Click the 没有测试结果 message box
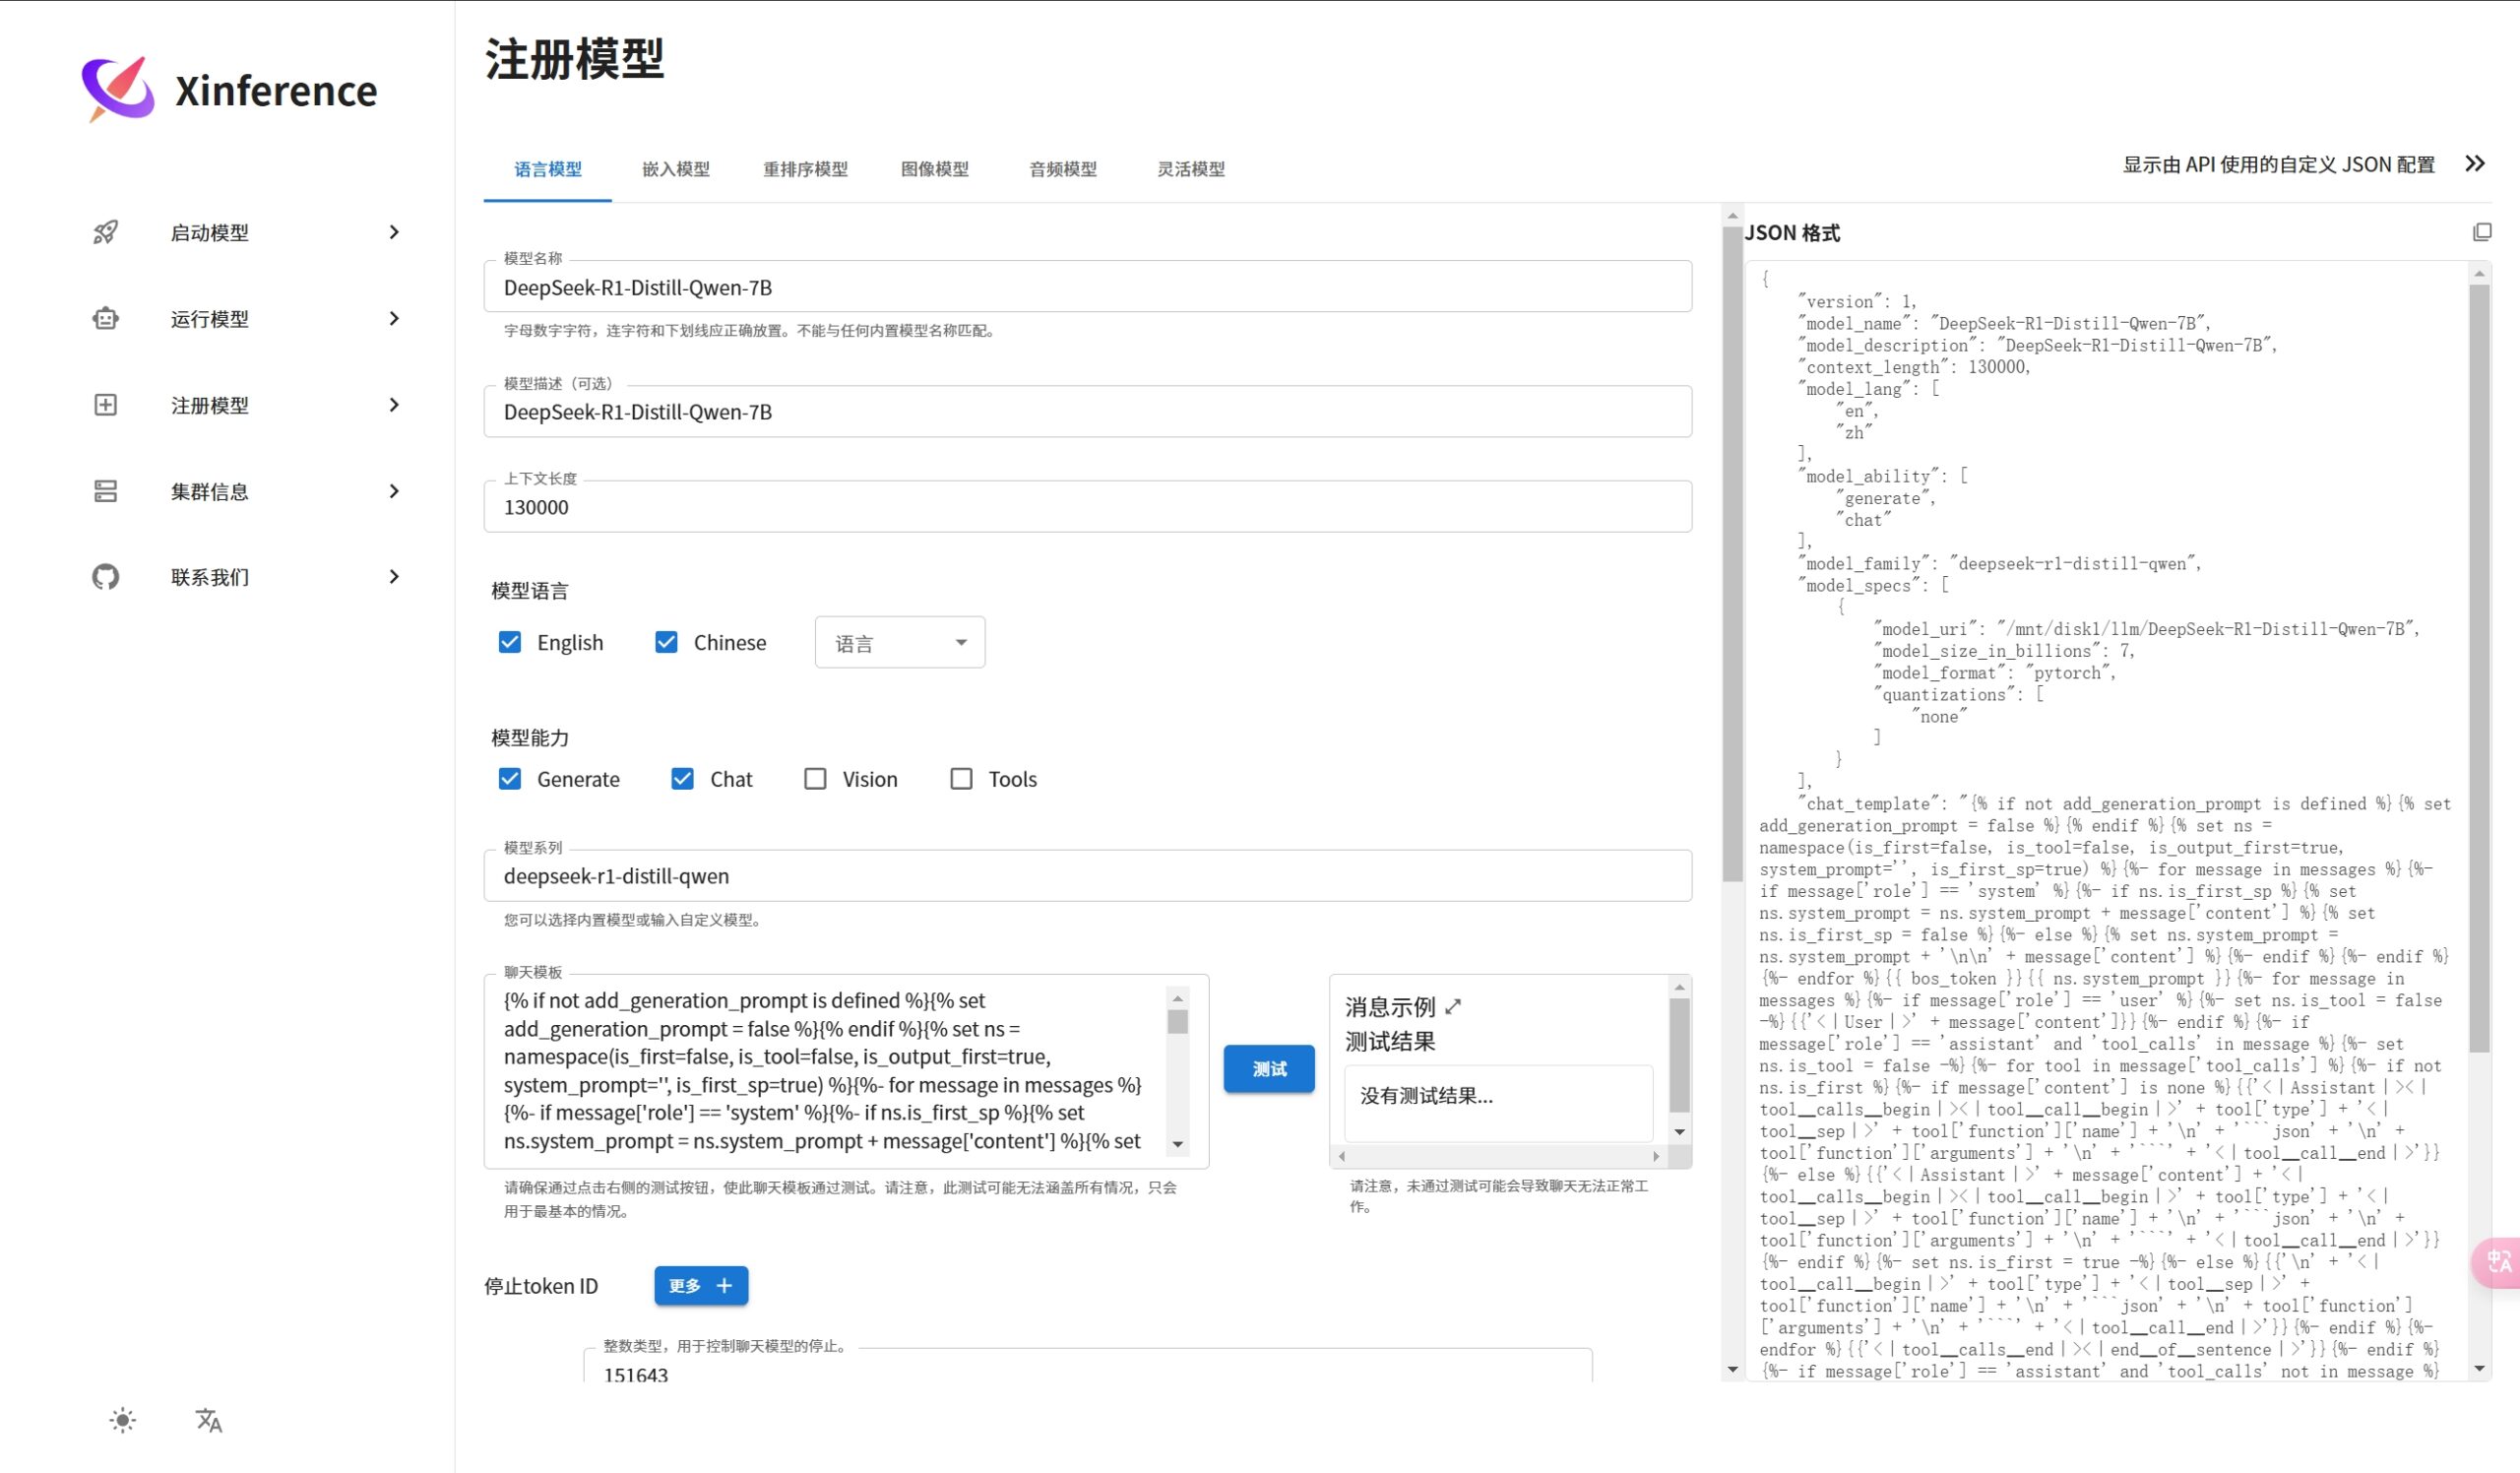The width and height of the screenshot is (2520, 1473). pos(1498,1102)
